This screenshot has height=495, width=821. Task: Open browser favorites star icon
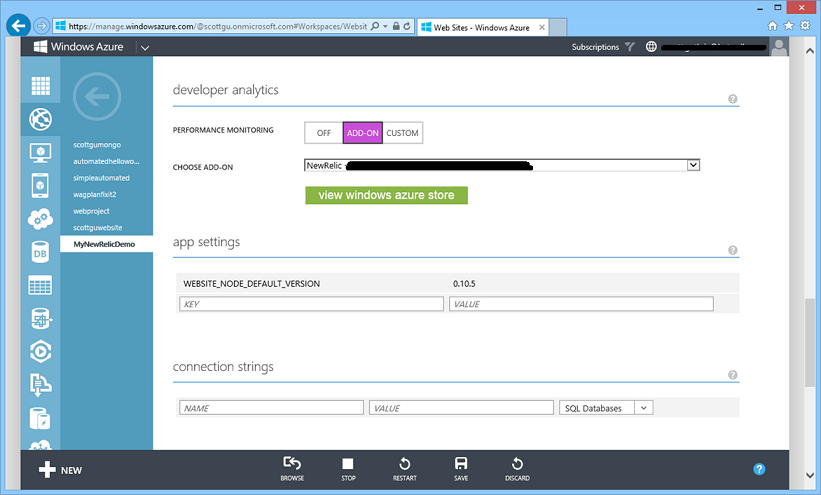point(789,25)
